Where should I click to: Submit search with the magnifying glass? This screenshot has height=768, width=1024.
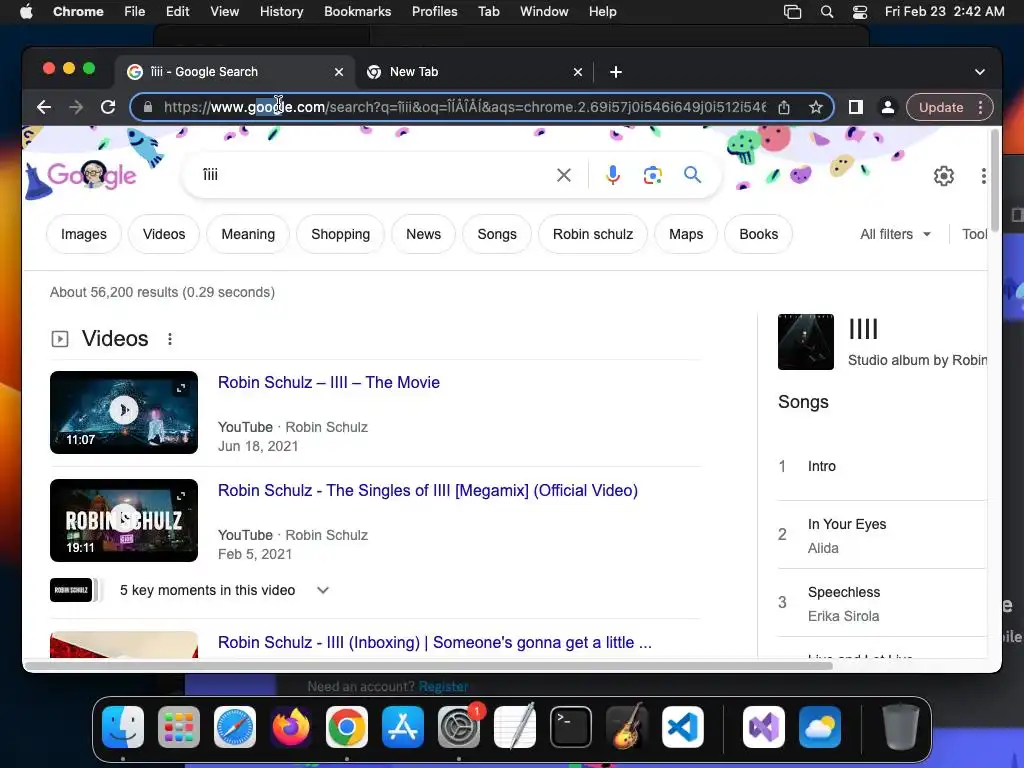click(692, 174)
